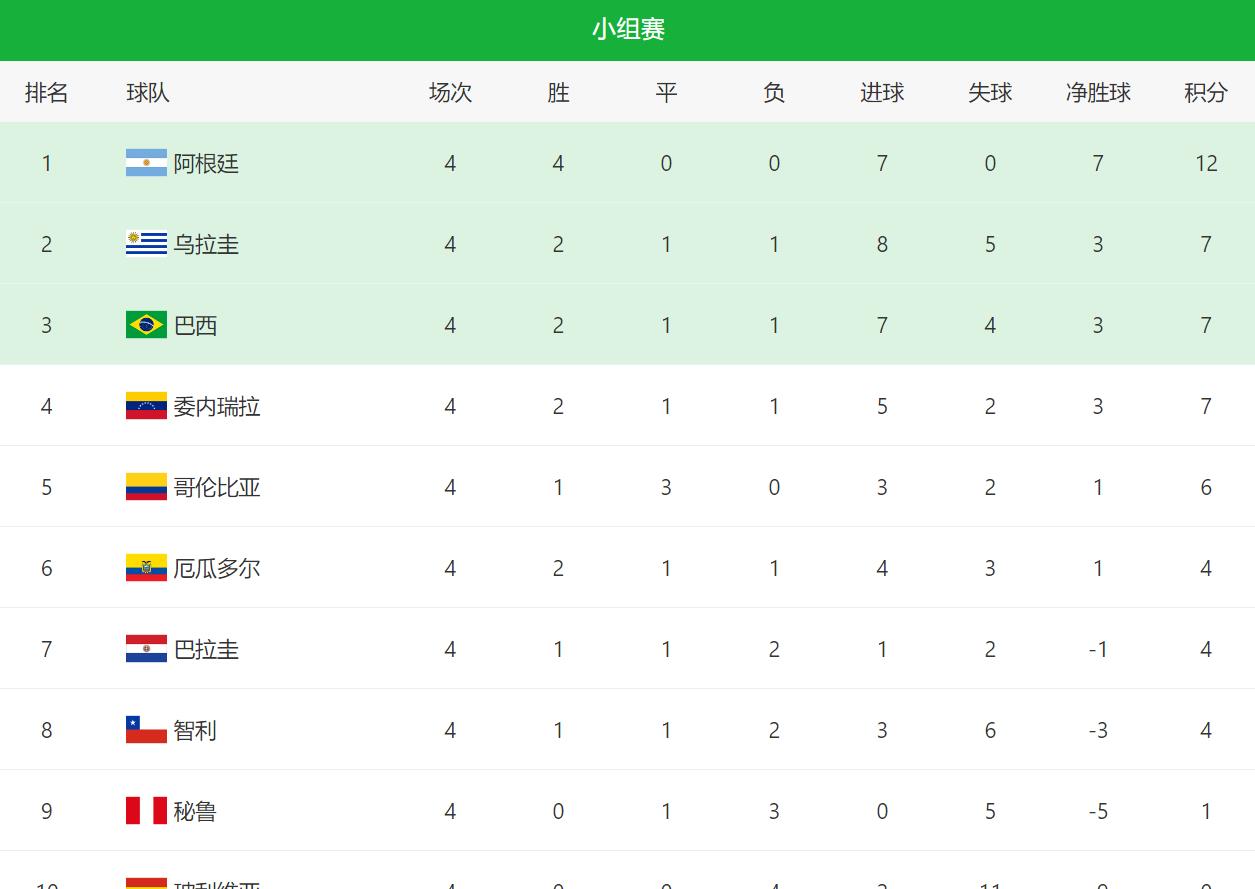Click the Brazil flag icon
Image resolution: width=1255 pixels, height=889 pixels.
146,325
